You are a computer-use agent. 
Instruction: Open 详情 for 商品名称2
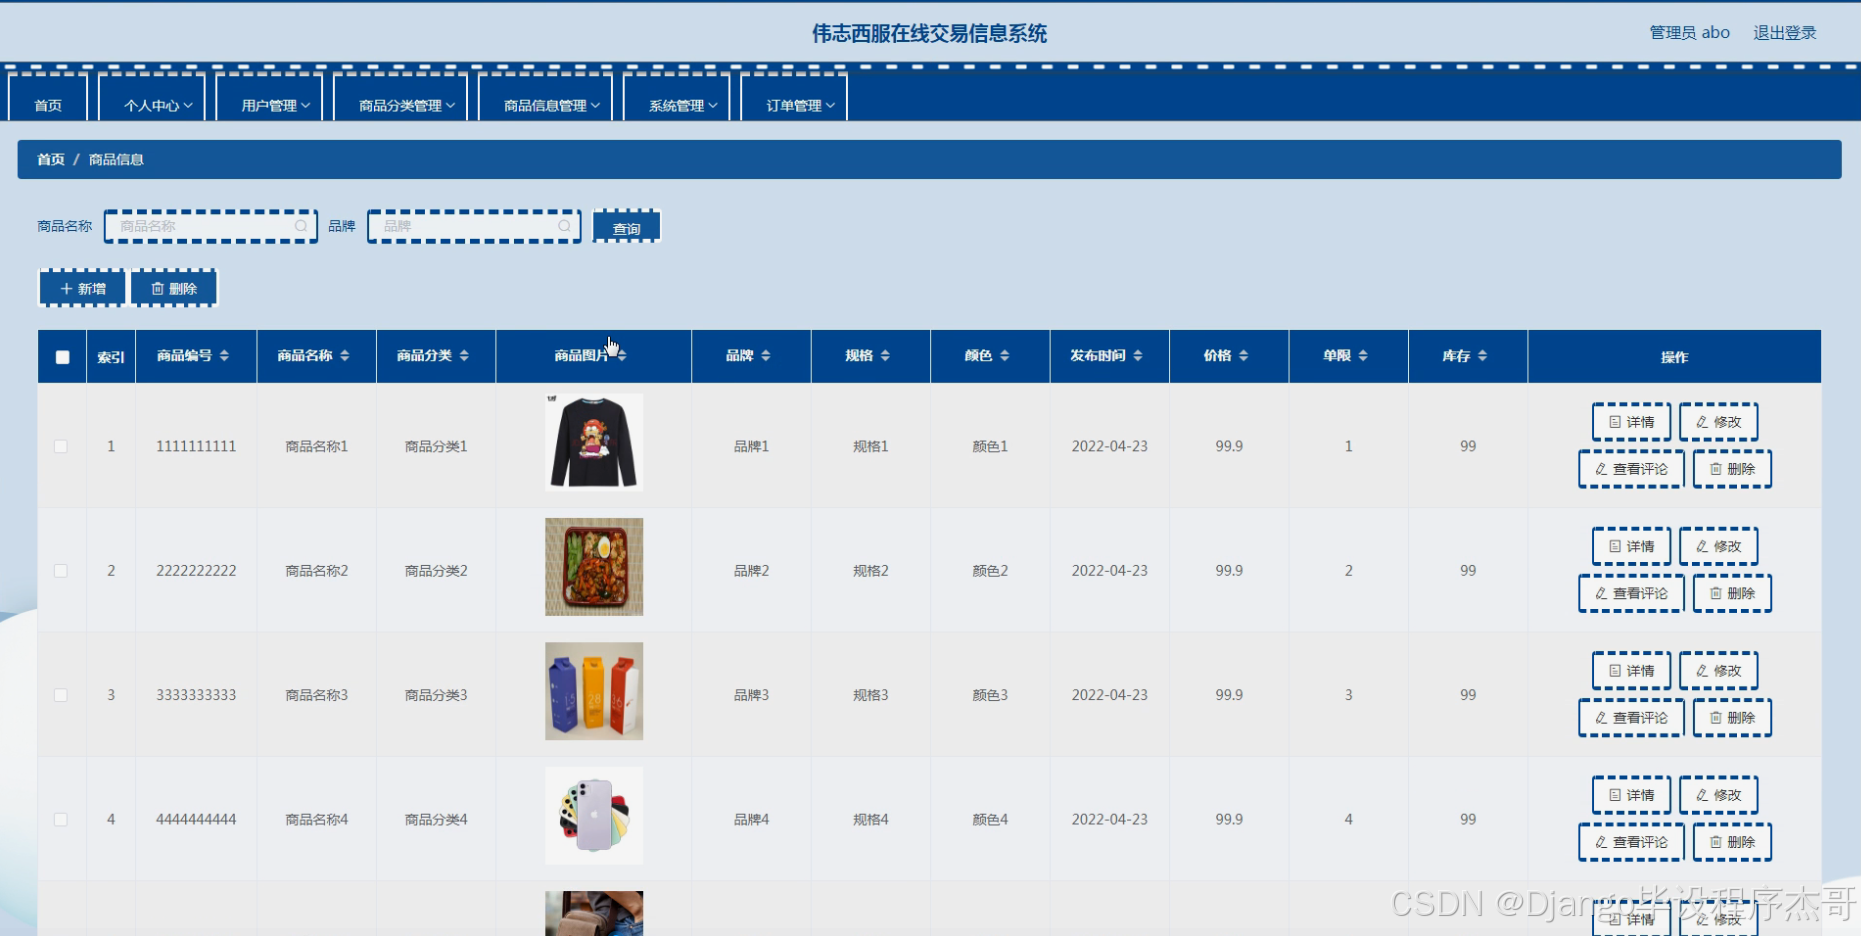click(1631, 546)
